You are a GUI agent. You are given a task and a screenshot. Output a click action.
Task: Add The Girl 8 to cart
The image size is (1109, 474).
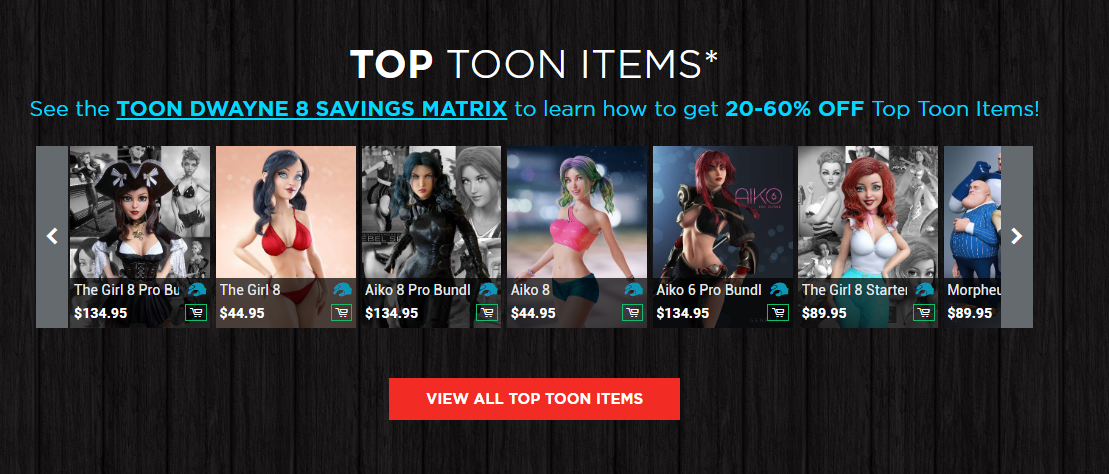point(342,313)
